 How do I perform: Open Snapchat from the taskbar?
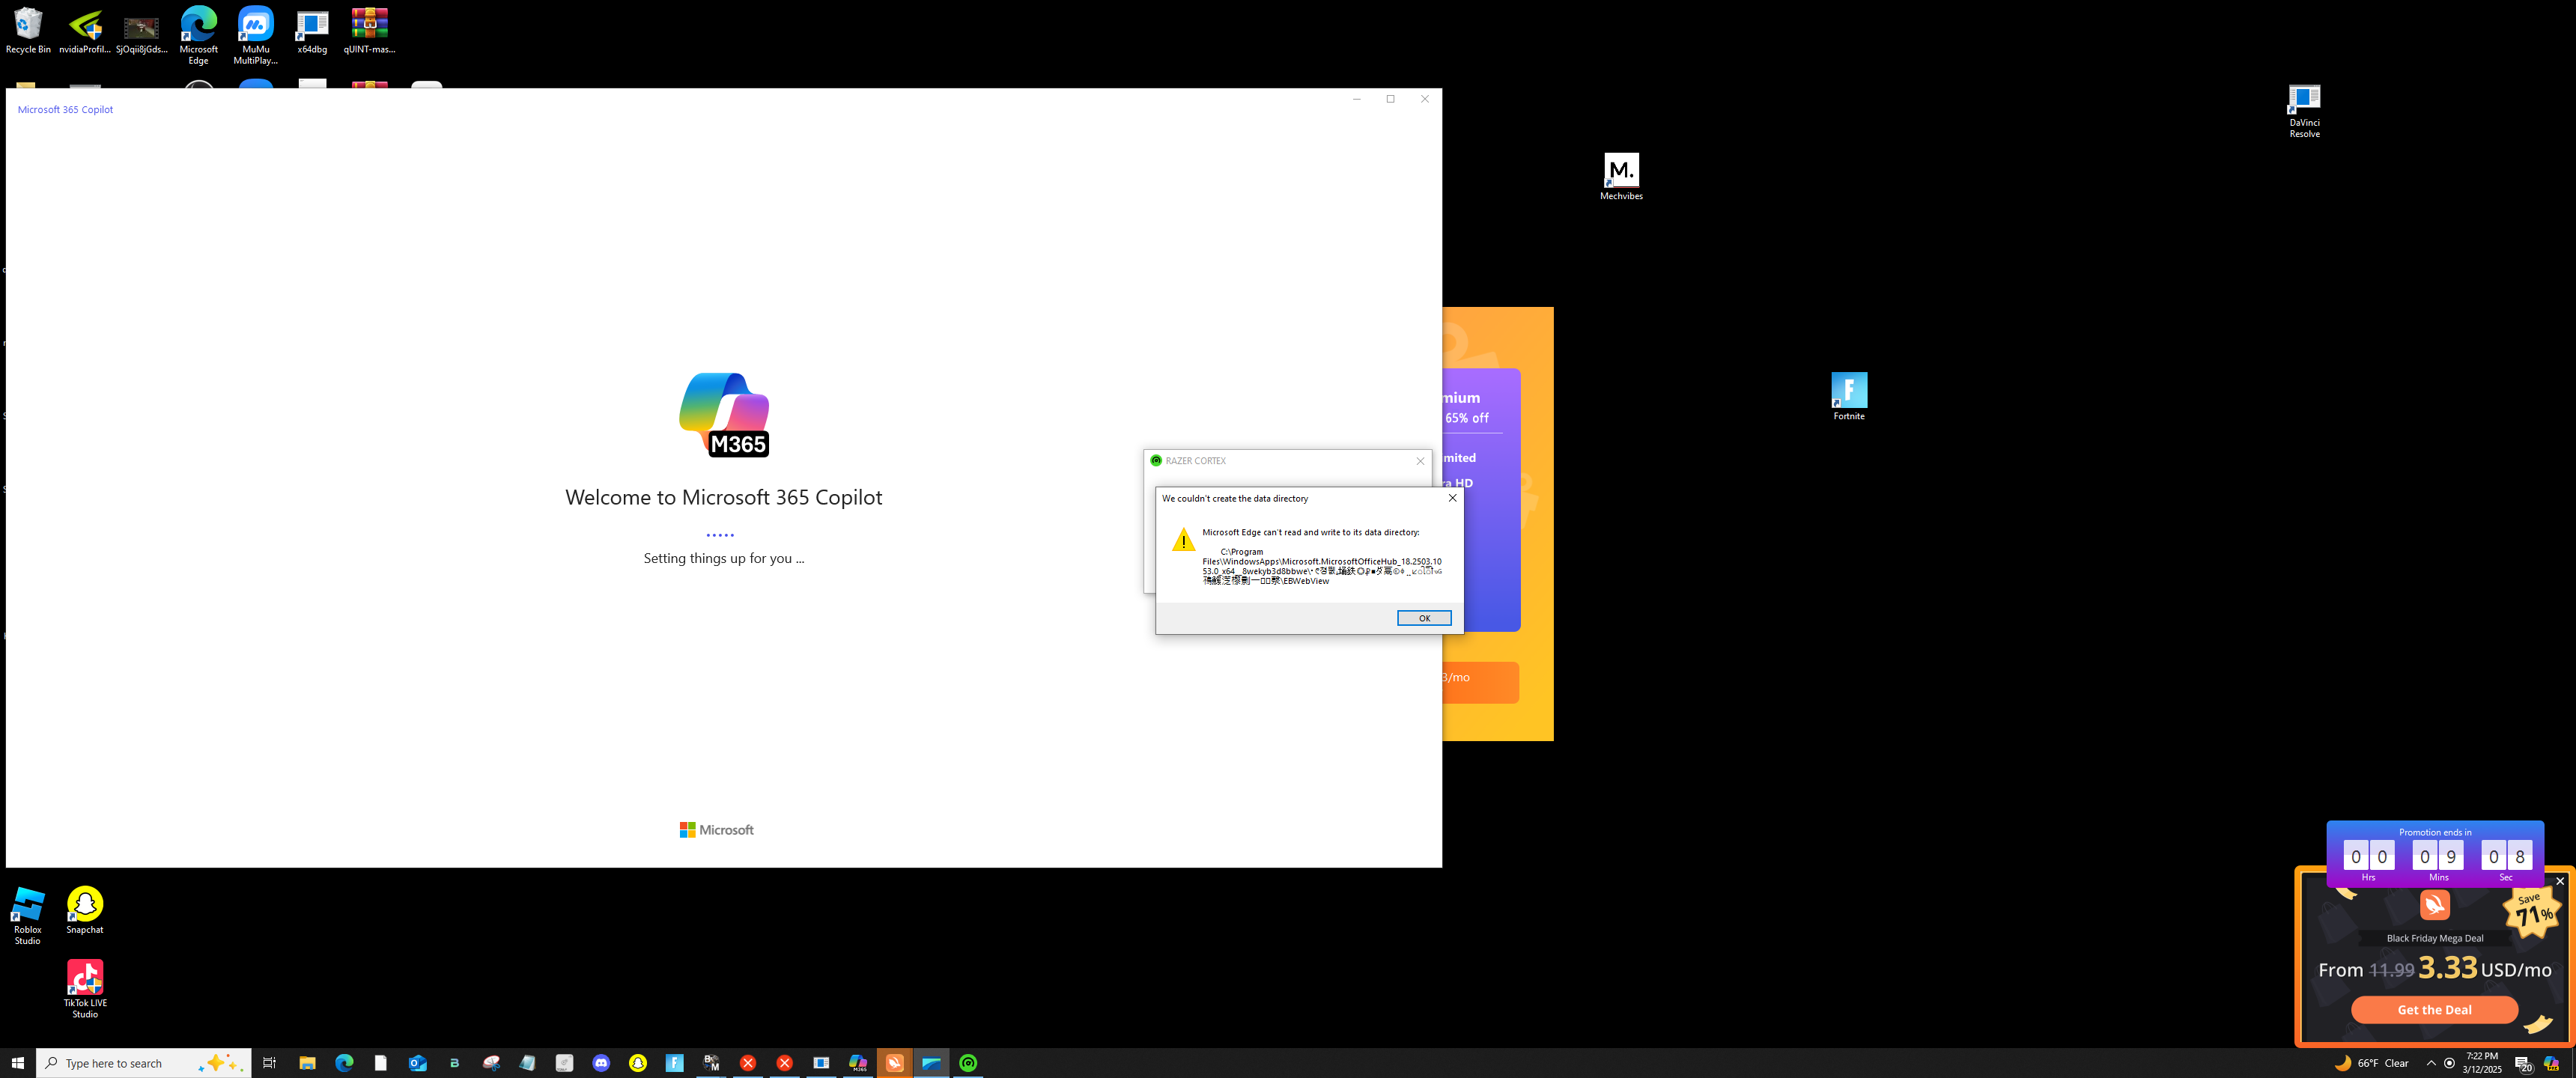638,1063
